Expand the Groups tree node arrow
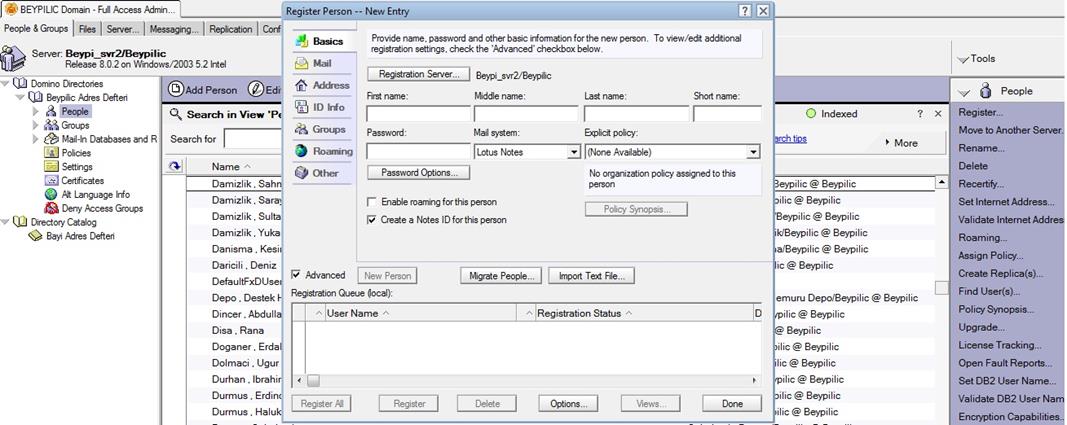1067x425 pixels. [x=35, y=125]
